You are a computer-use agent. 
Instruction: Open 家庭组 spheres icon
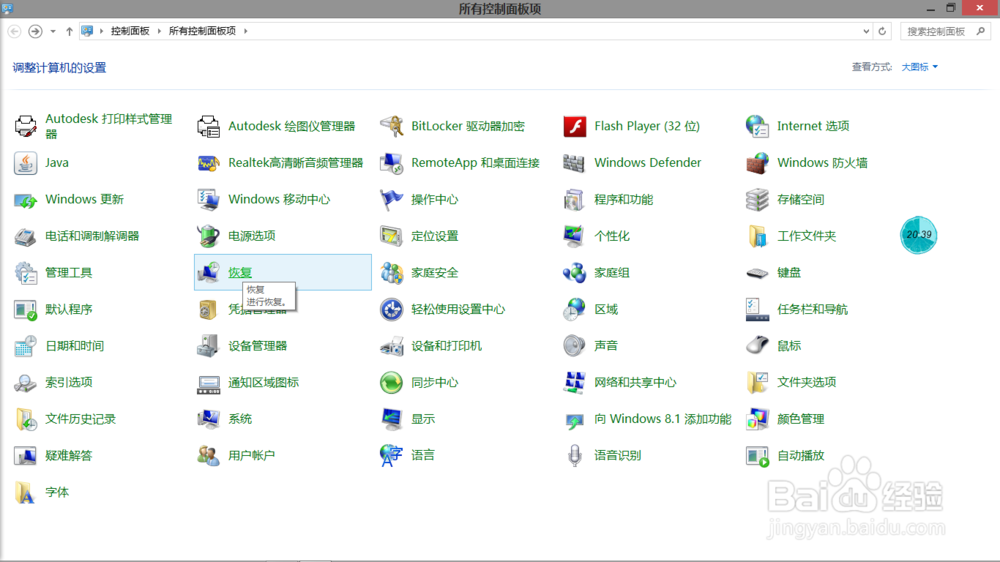coord(575,273)
